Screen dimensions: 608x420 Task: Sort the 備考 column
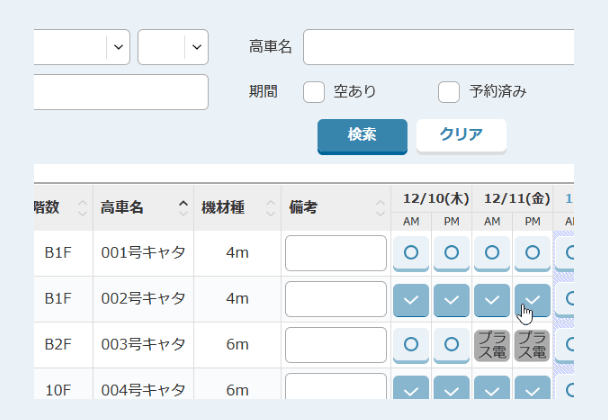[x=335, y=208]
